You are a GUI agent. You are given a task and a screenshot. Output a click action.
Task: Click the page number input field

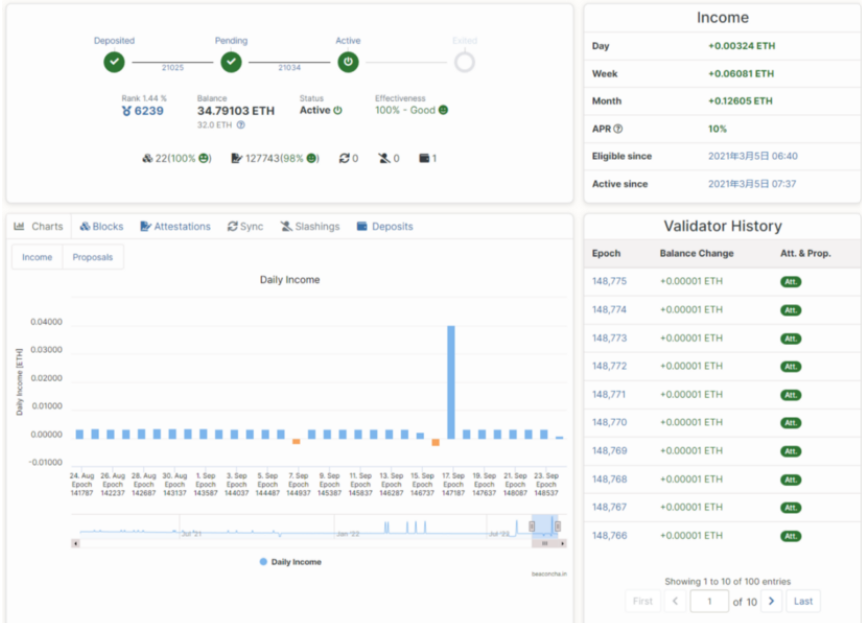point(709,601)
